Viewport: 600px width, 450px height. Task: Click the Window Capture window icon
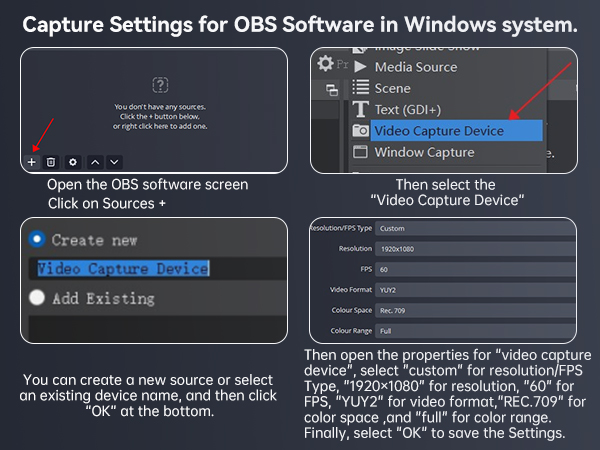(x=360, y=152)
